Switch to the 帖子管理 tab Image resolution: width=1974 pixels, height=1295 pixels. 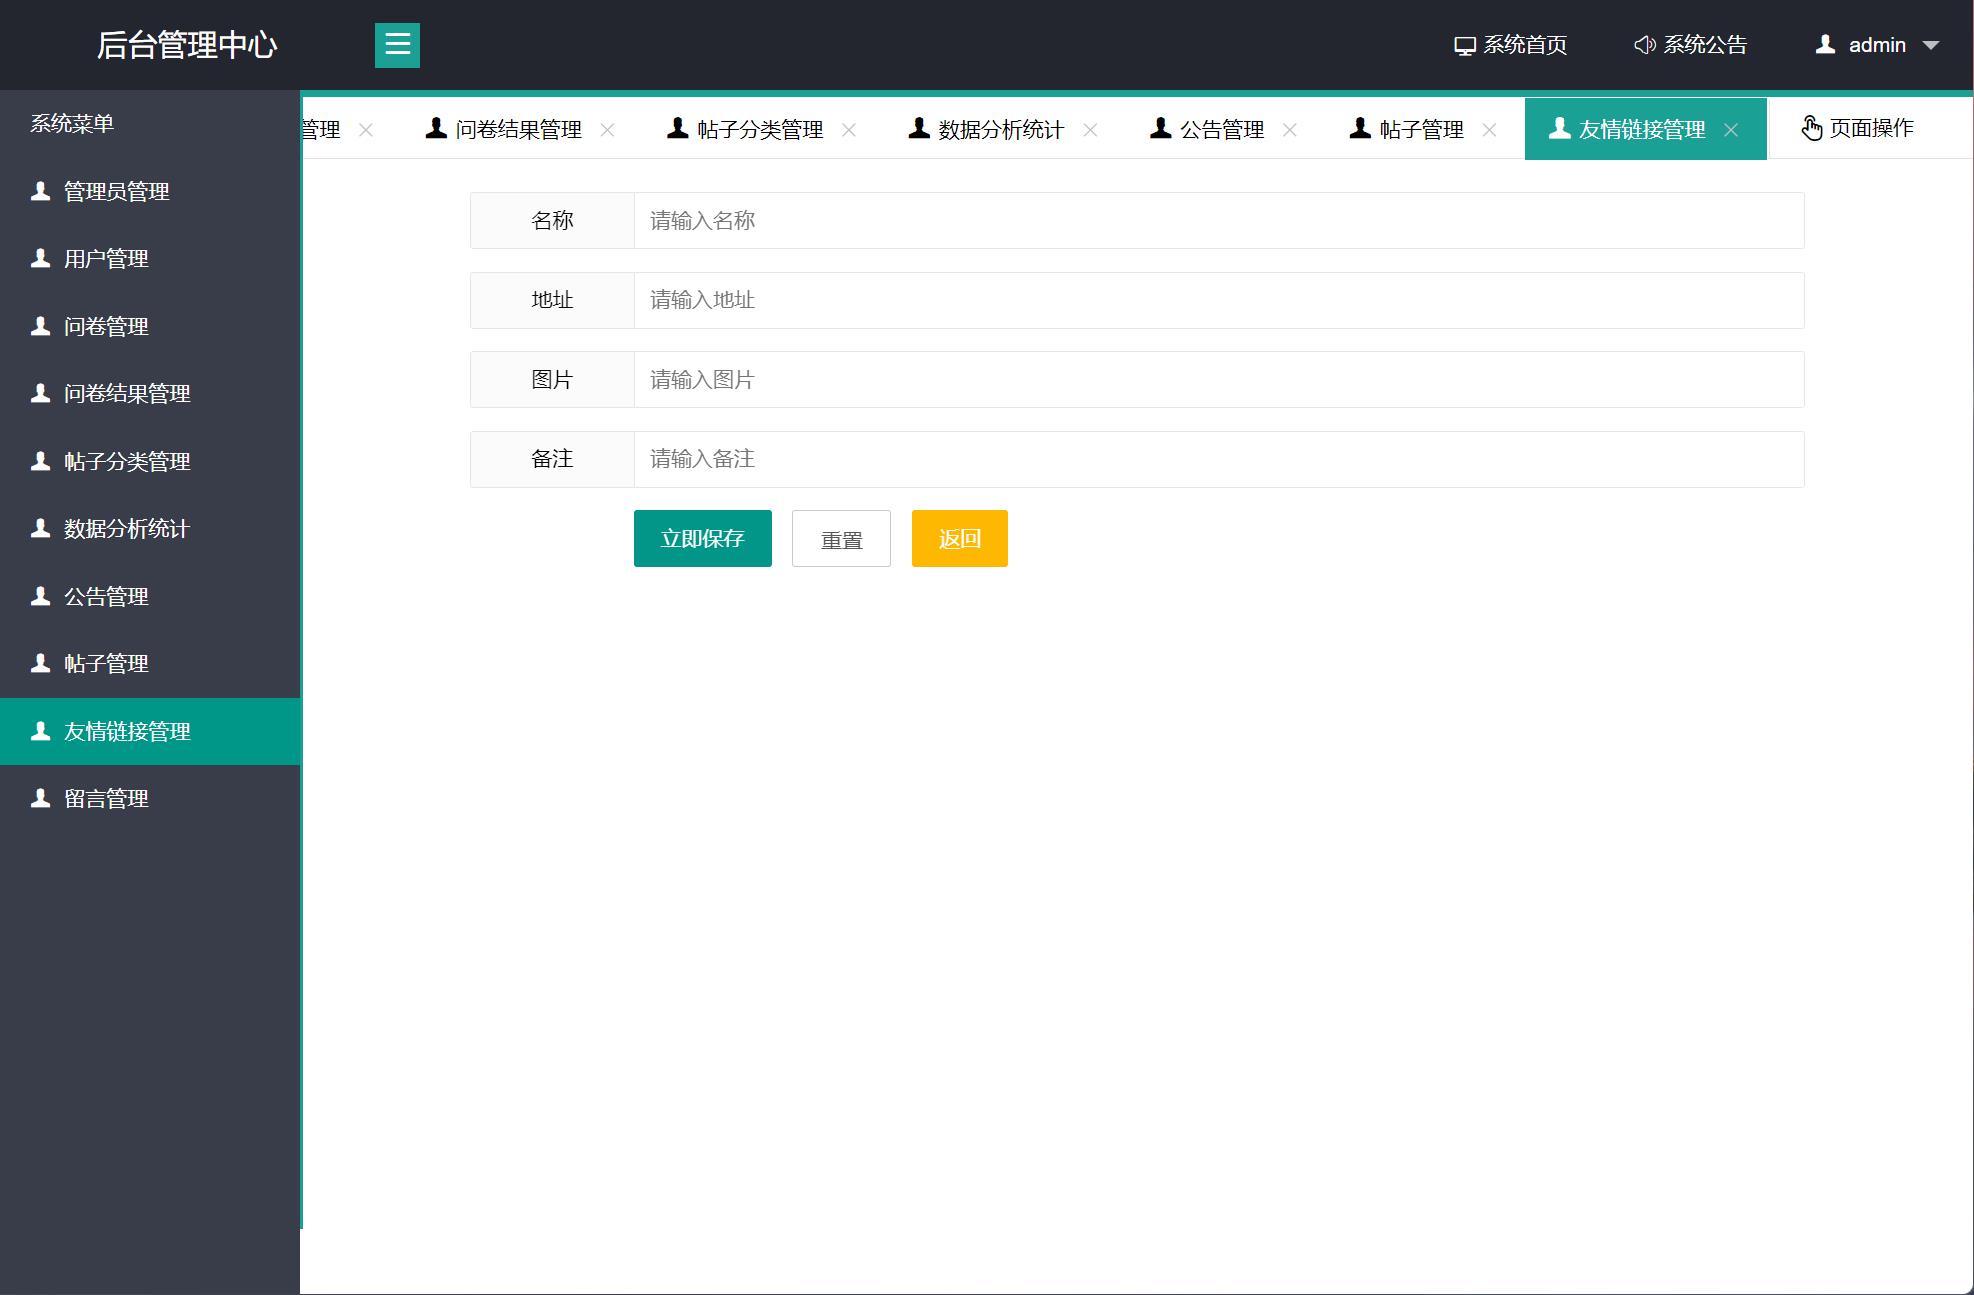1420,129
